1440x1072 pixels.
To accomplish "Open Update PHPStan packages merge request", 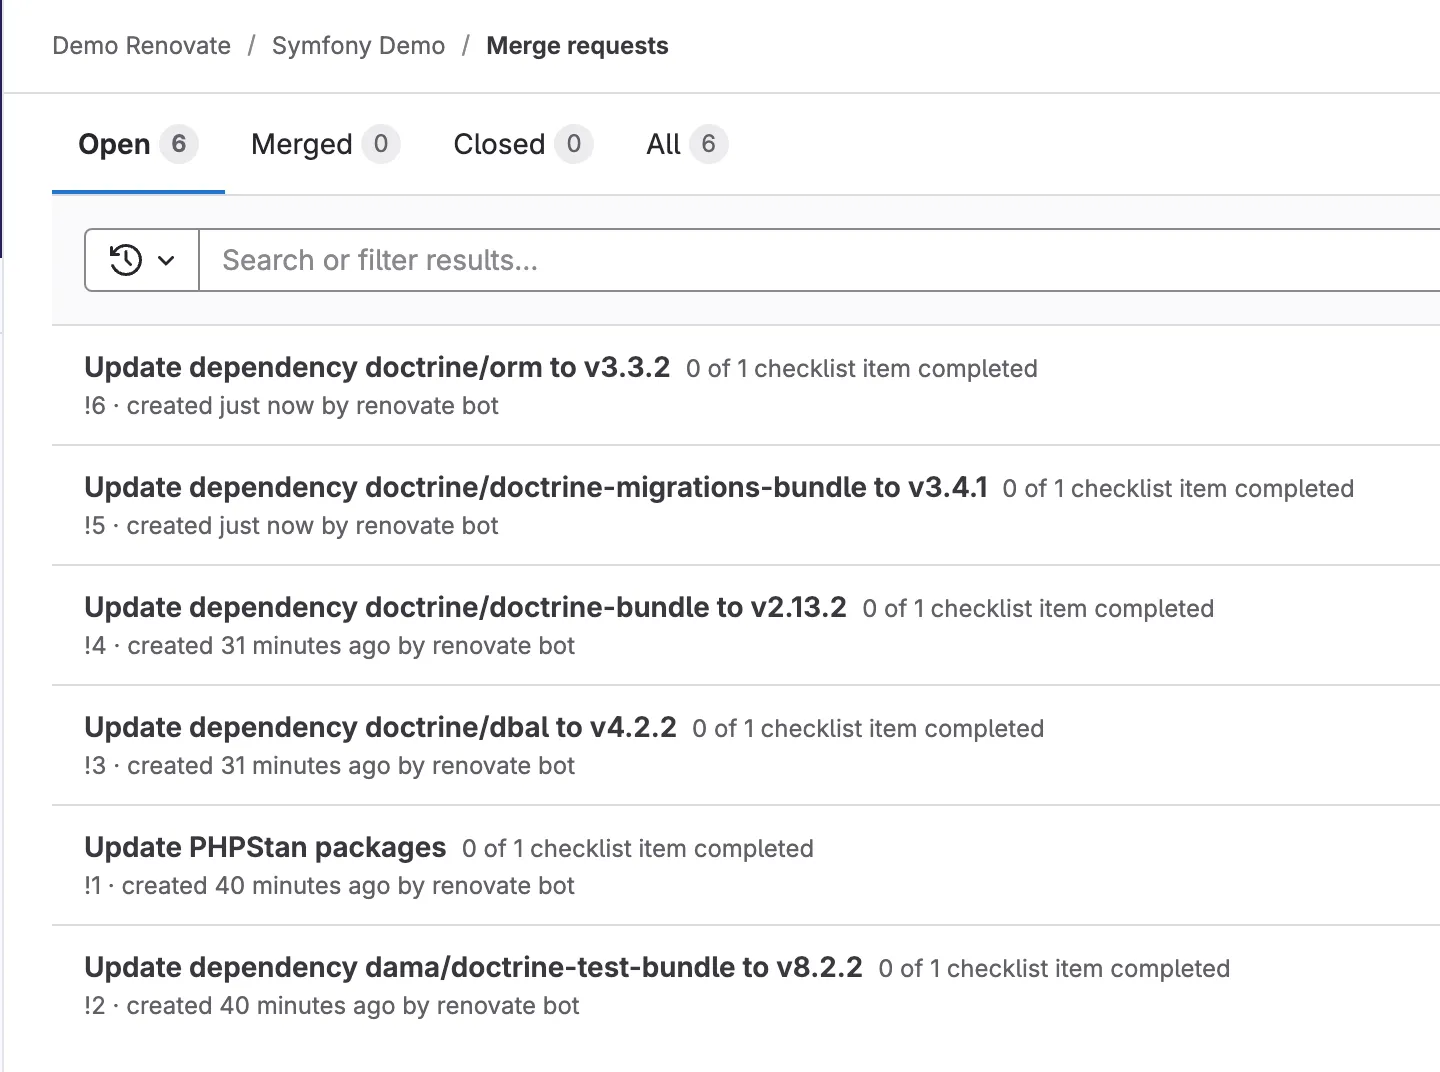I will point(265,847).
